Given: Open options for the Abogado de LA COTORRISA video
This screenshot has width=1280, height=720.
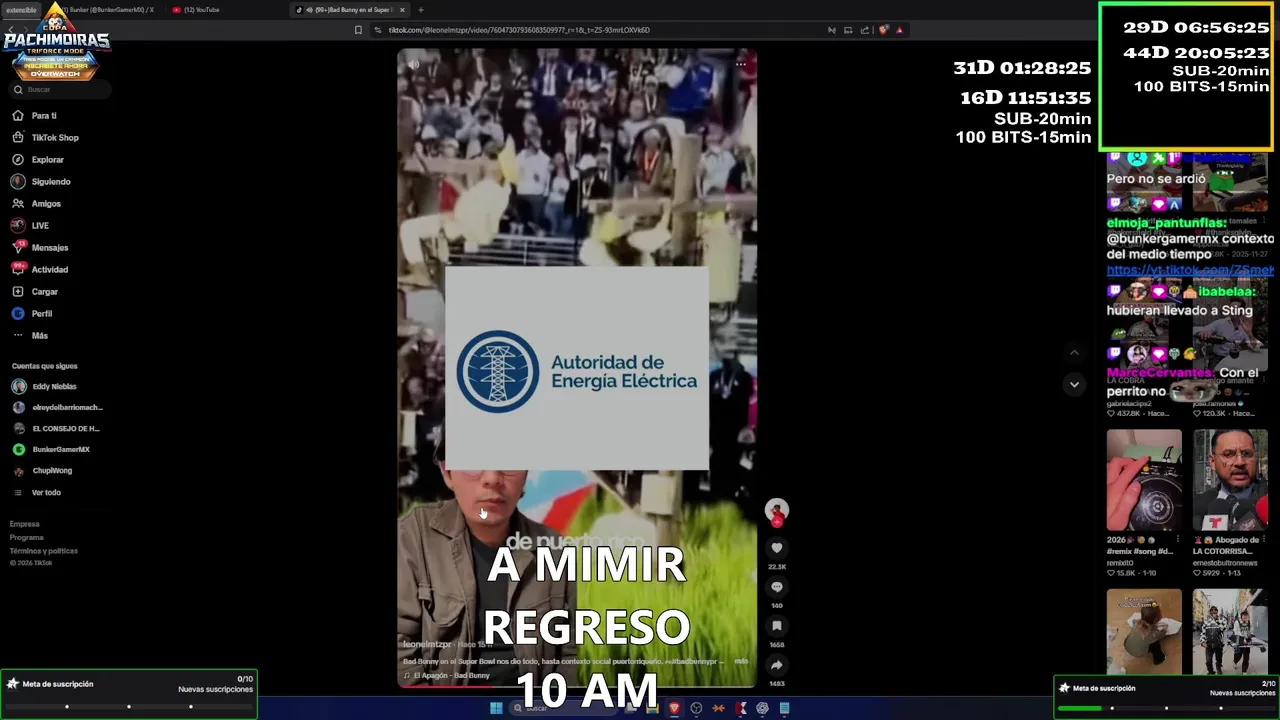Looking at the screenshot, I should coord(1263,540).
